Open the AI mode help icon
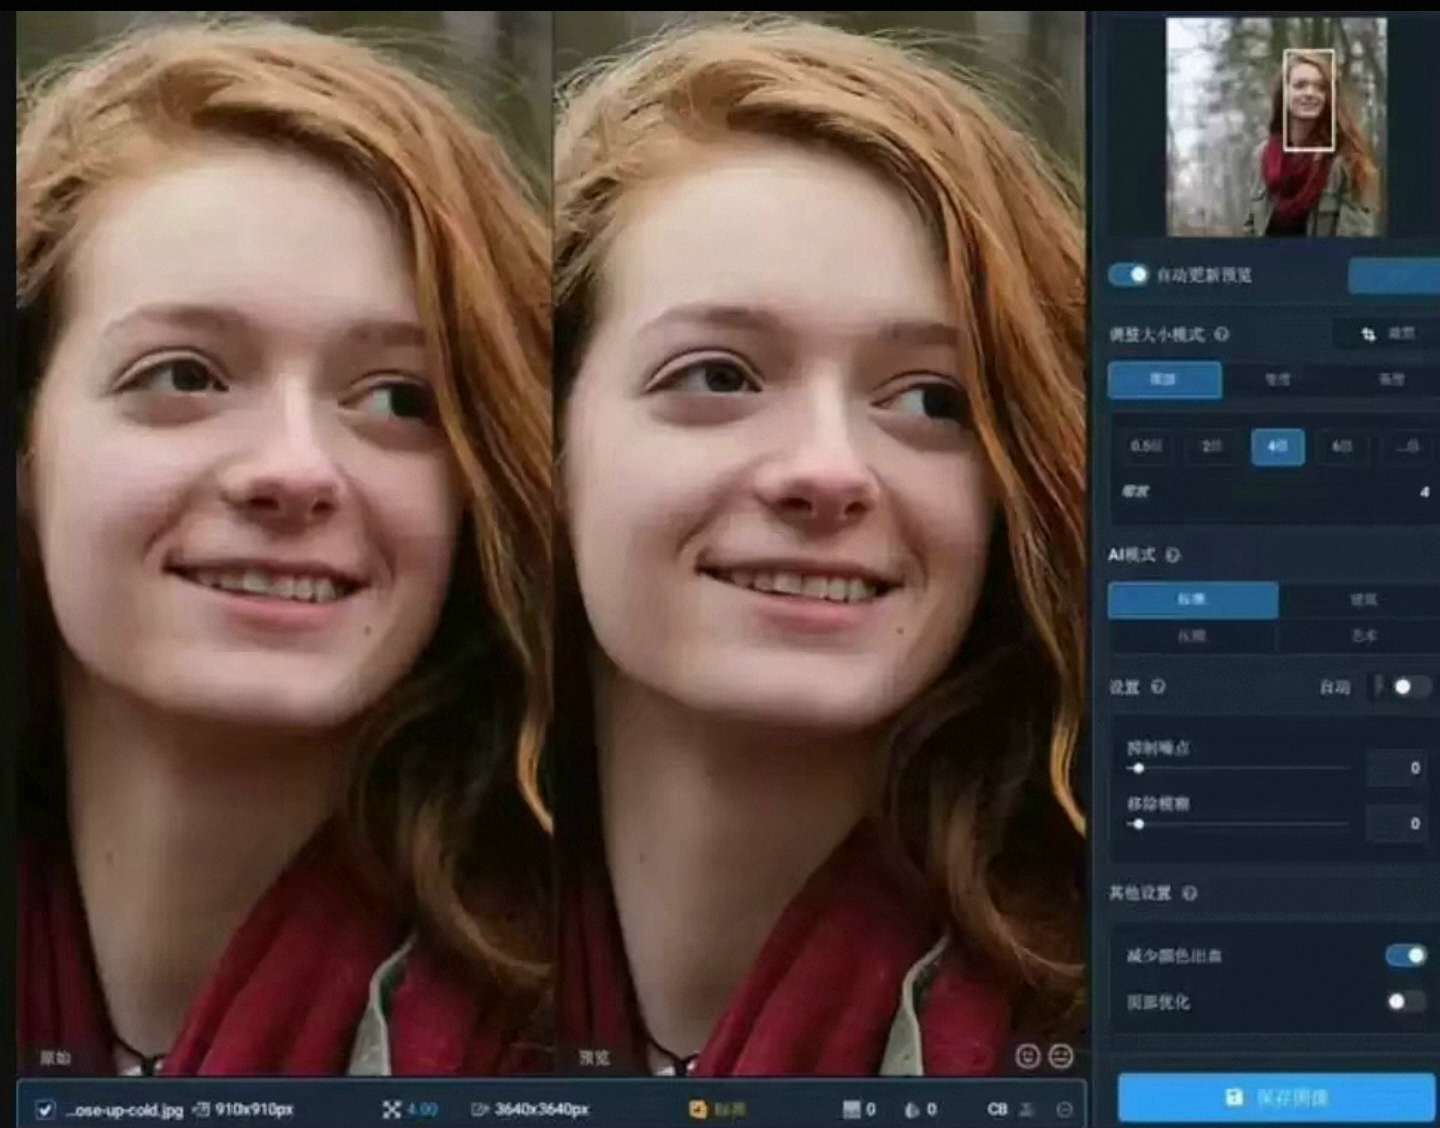The width and height of the screenshot is (1440, 1128). tap(1173, 555)
